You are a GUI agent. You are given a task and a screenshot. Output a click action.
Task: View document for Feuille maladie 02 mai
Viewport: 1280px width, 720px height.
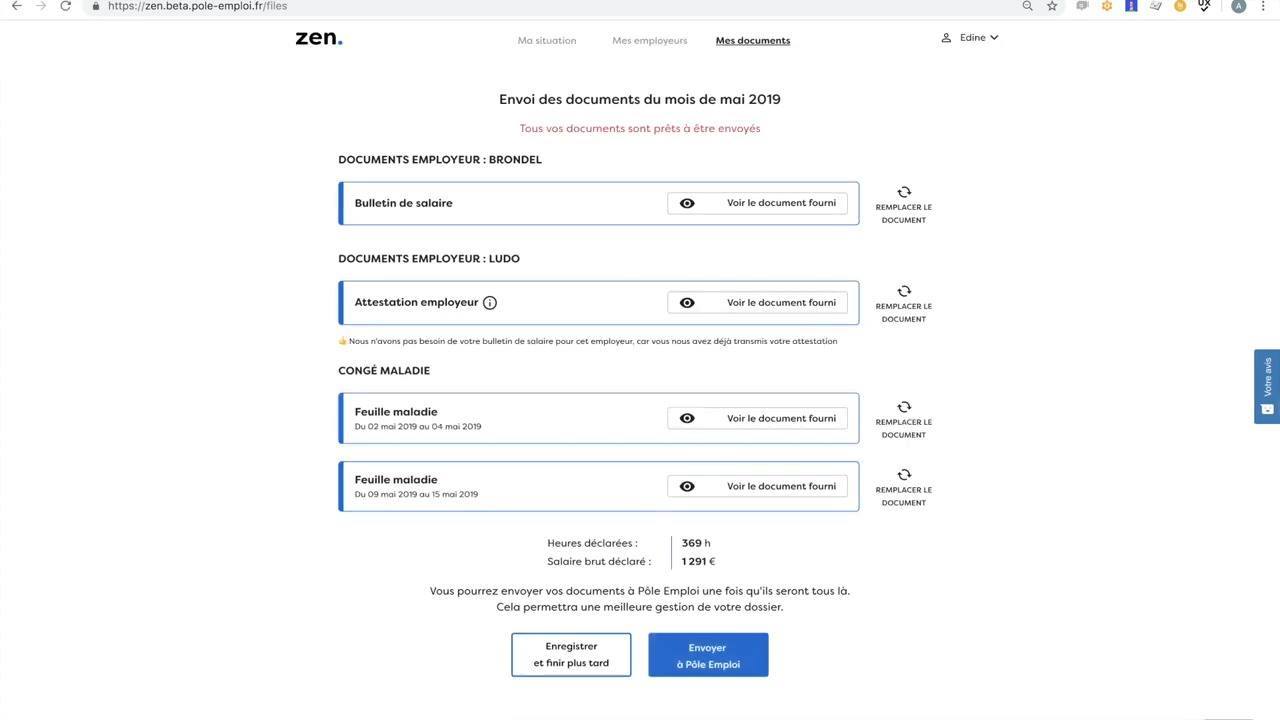click(x=757, y=419)
